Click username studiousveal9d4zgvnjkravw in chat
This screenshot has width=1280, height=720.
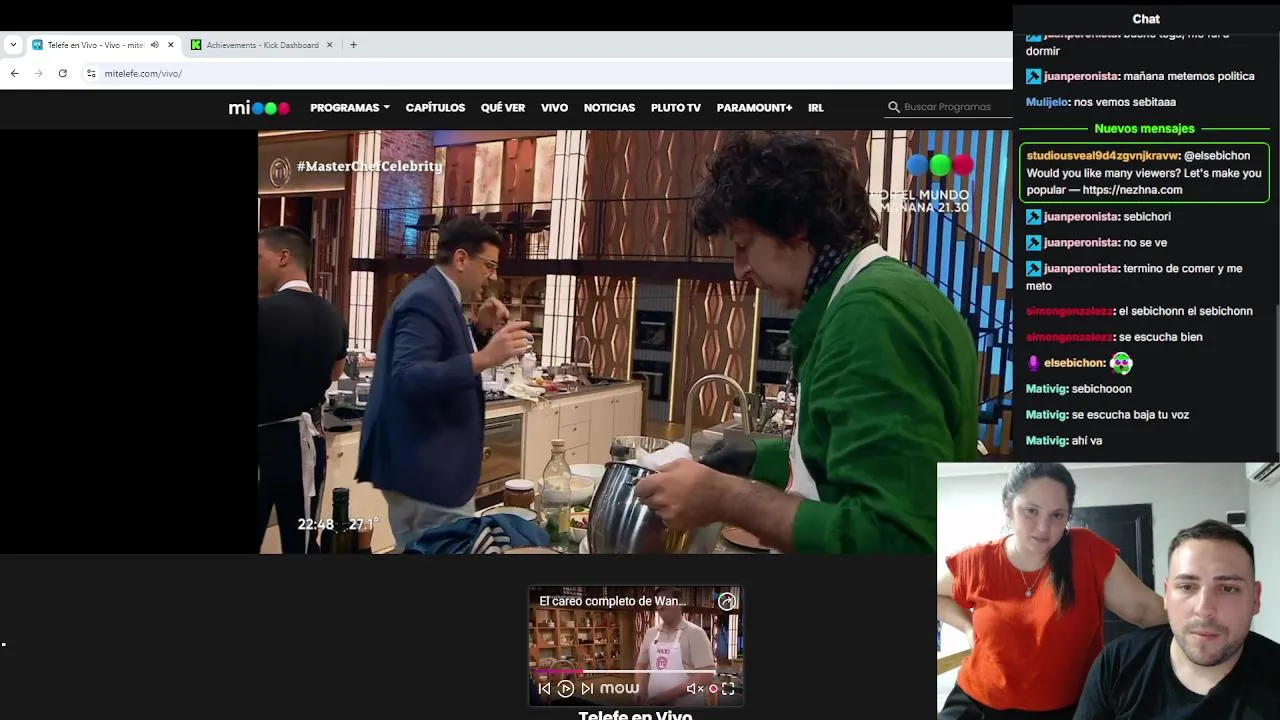pyautogui.click(x=1103, y=156)
